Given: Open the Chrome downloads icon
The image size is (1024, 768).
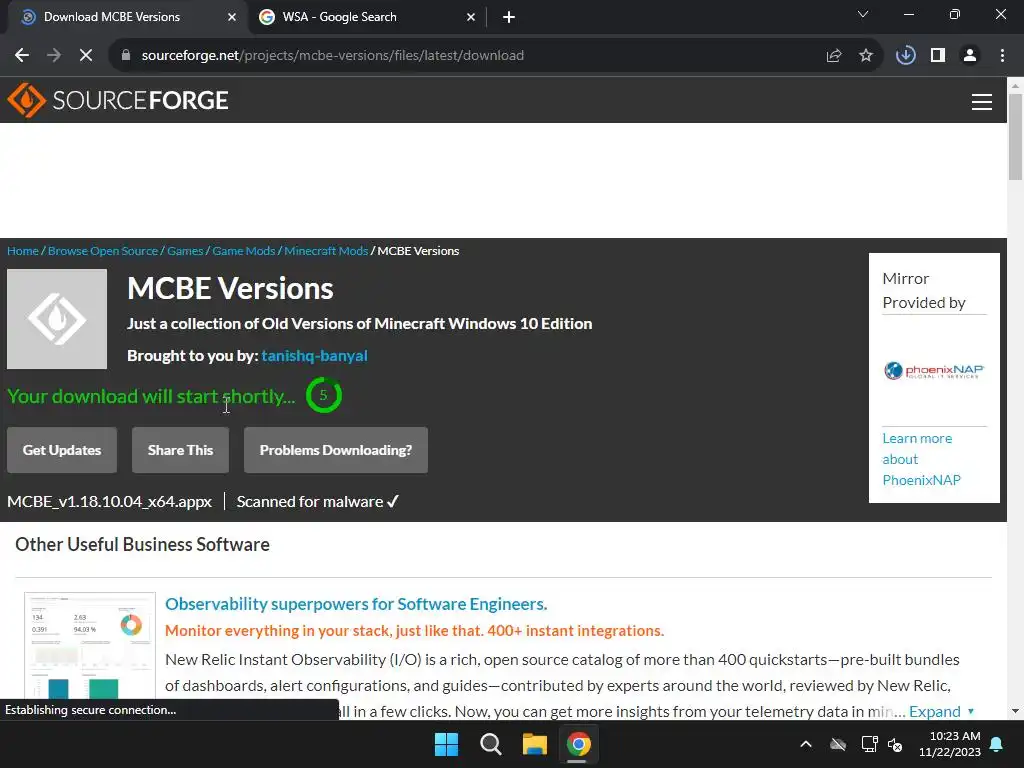Looking at the screenshot, I should [905, 56].
